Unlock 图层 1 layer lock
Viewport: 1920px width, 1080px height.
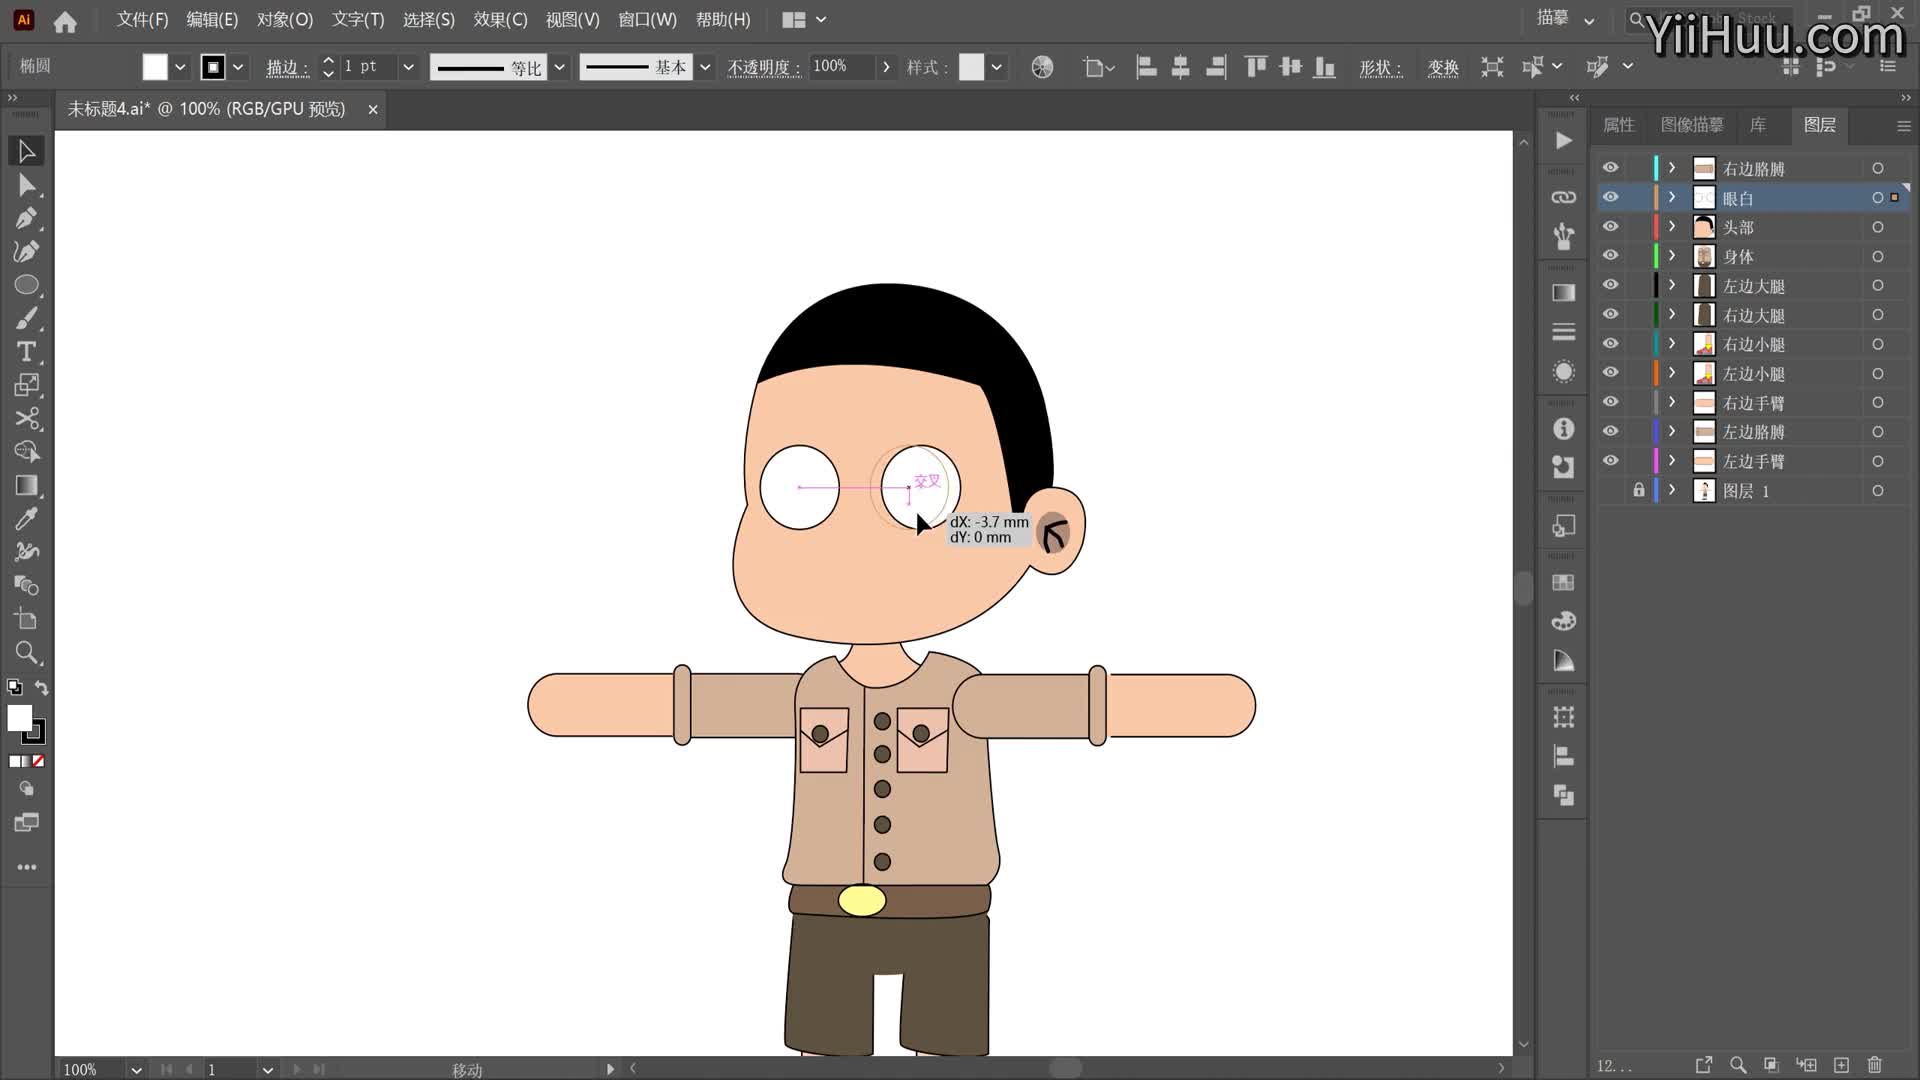click(1638, 490)
